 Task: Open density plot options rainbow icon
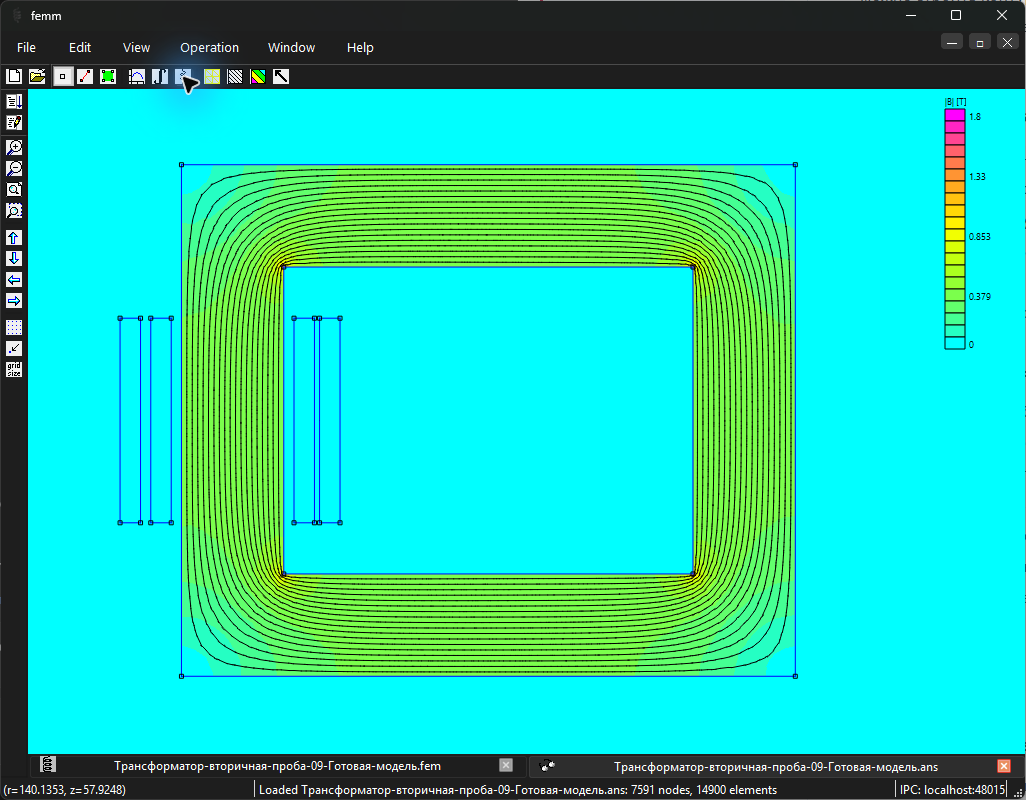pos(258,77)
